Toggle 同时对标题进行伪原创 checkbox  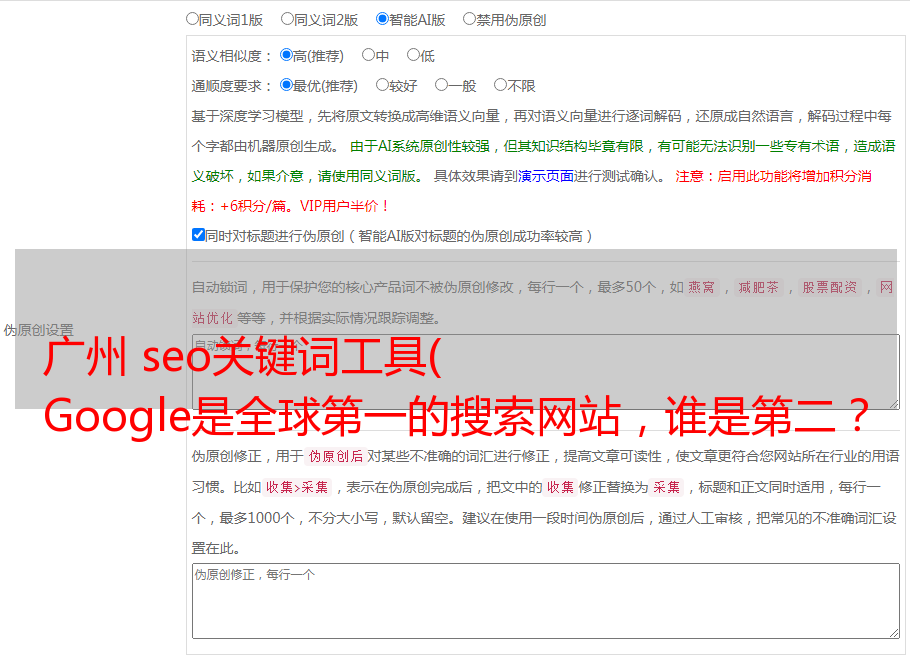[198, 235]
